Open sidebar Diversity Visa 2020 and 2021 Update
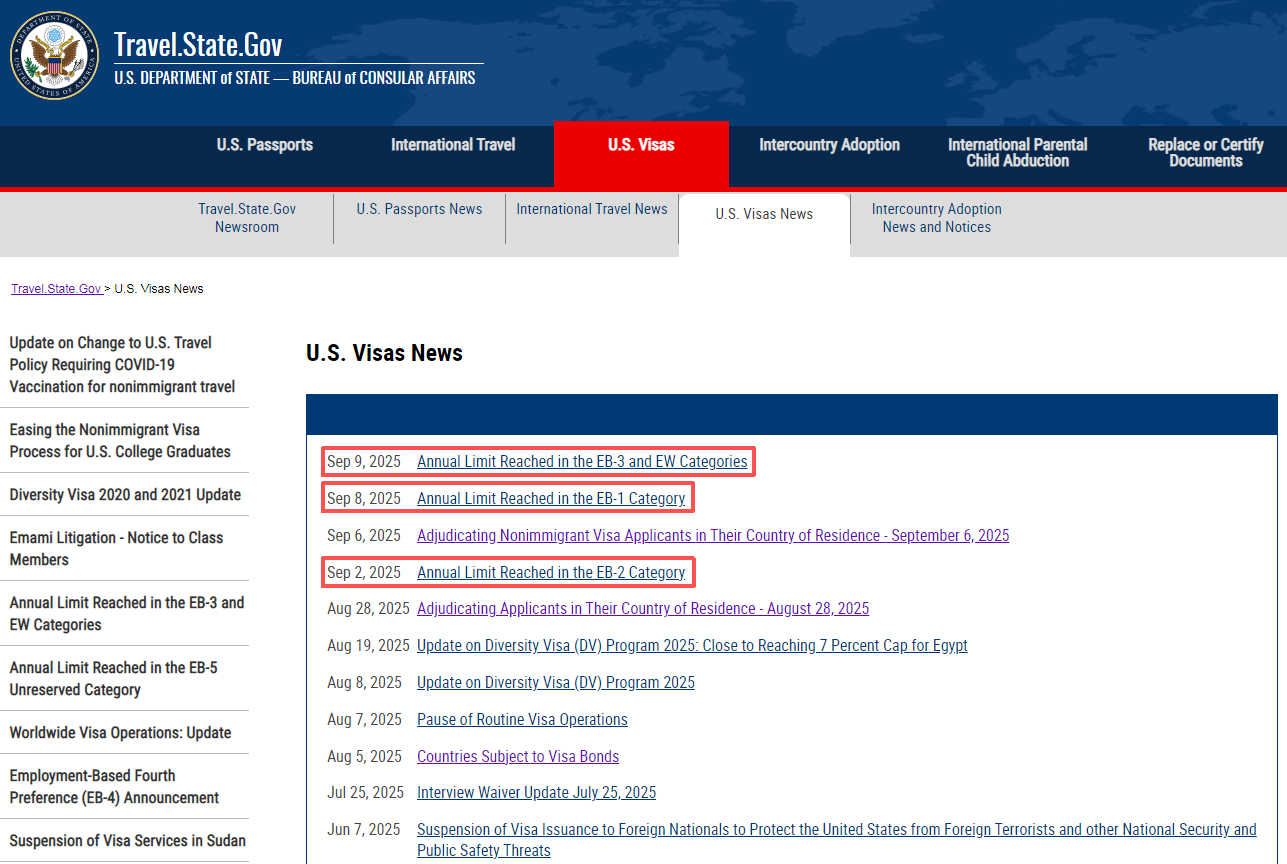This screenshot has width=1287, height=864. [x=125, y=495]
